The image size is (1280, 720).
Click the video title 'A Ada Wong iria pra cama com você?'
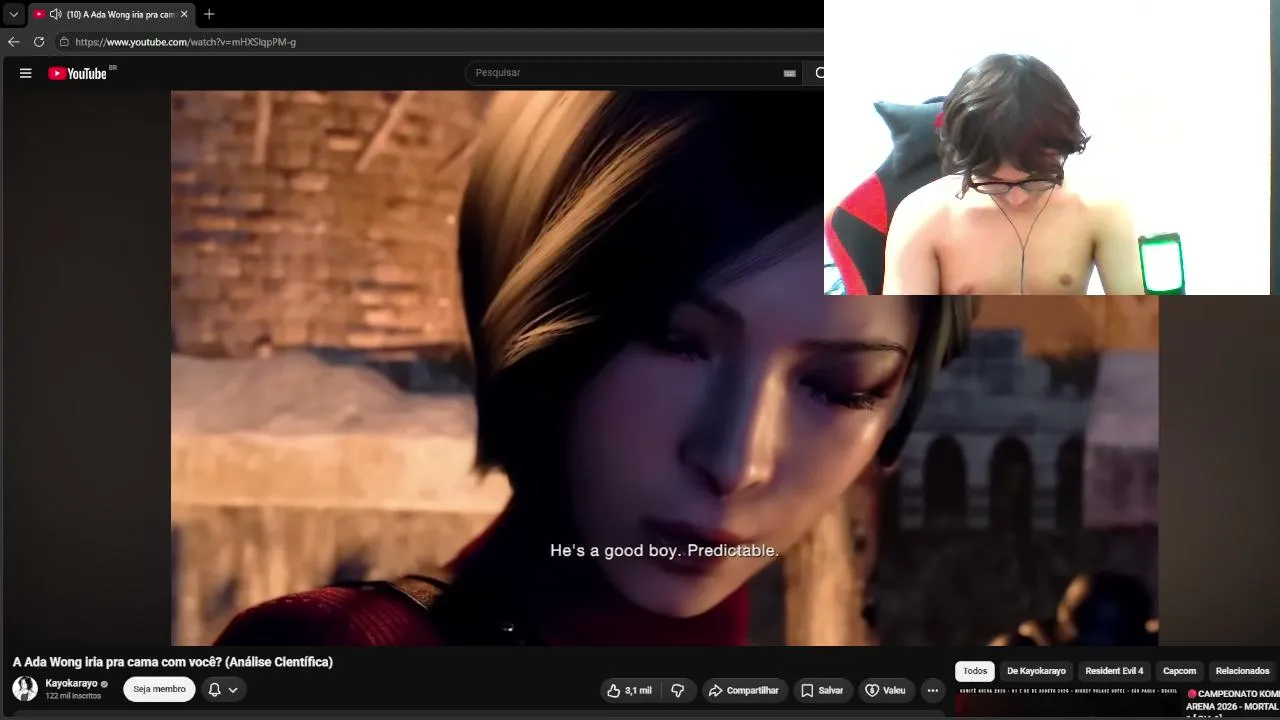click(173, 662)
